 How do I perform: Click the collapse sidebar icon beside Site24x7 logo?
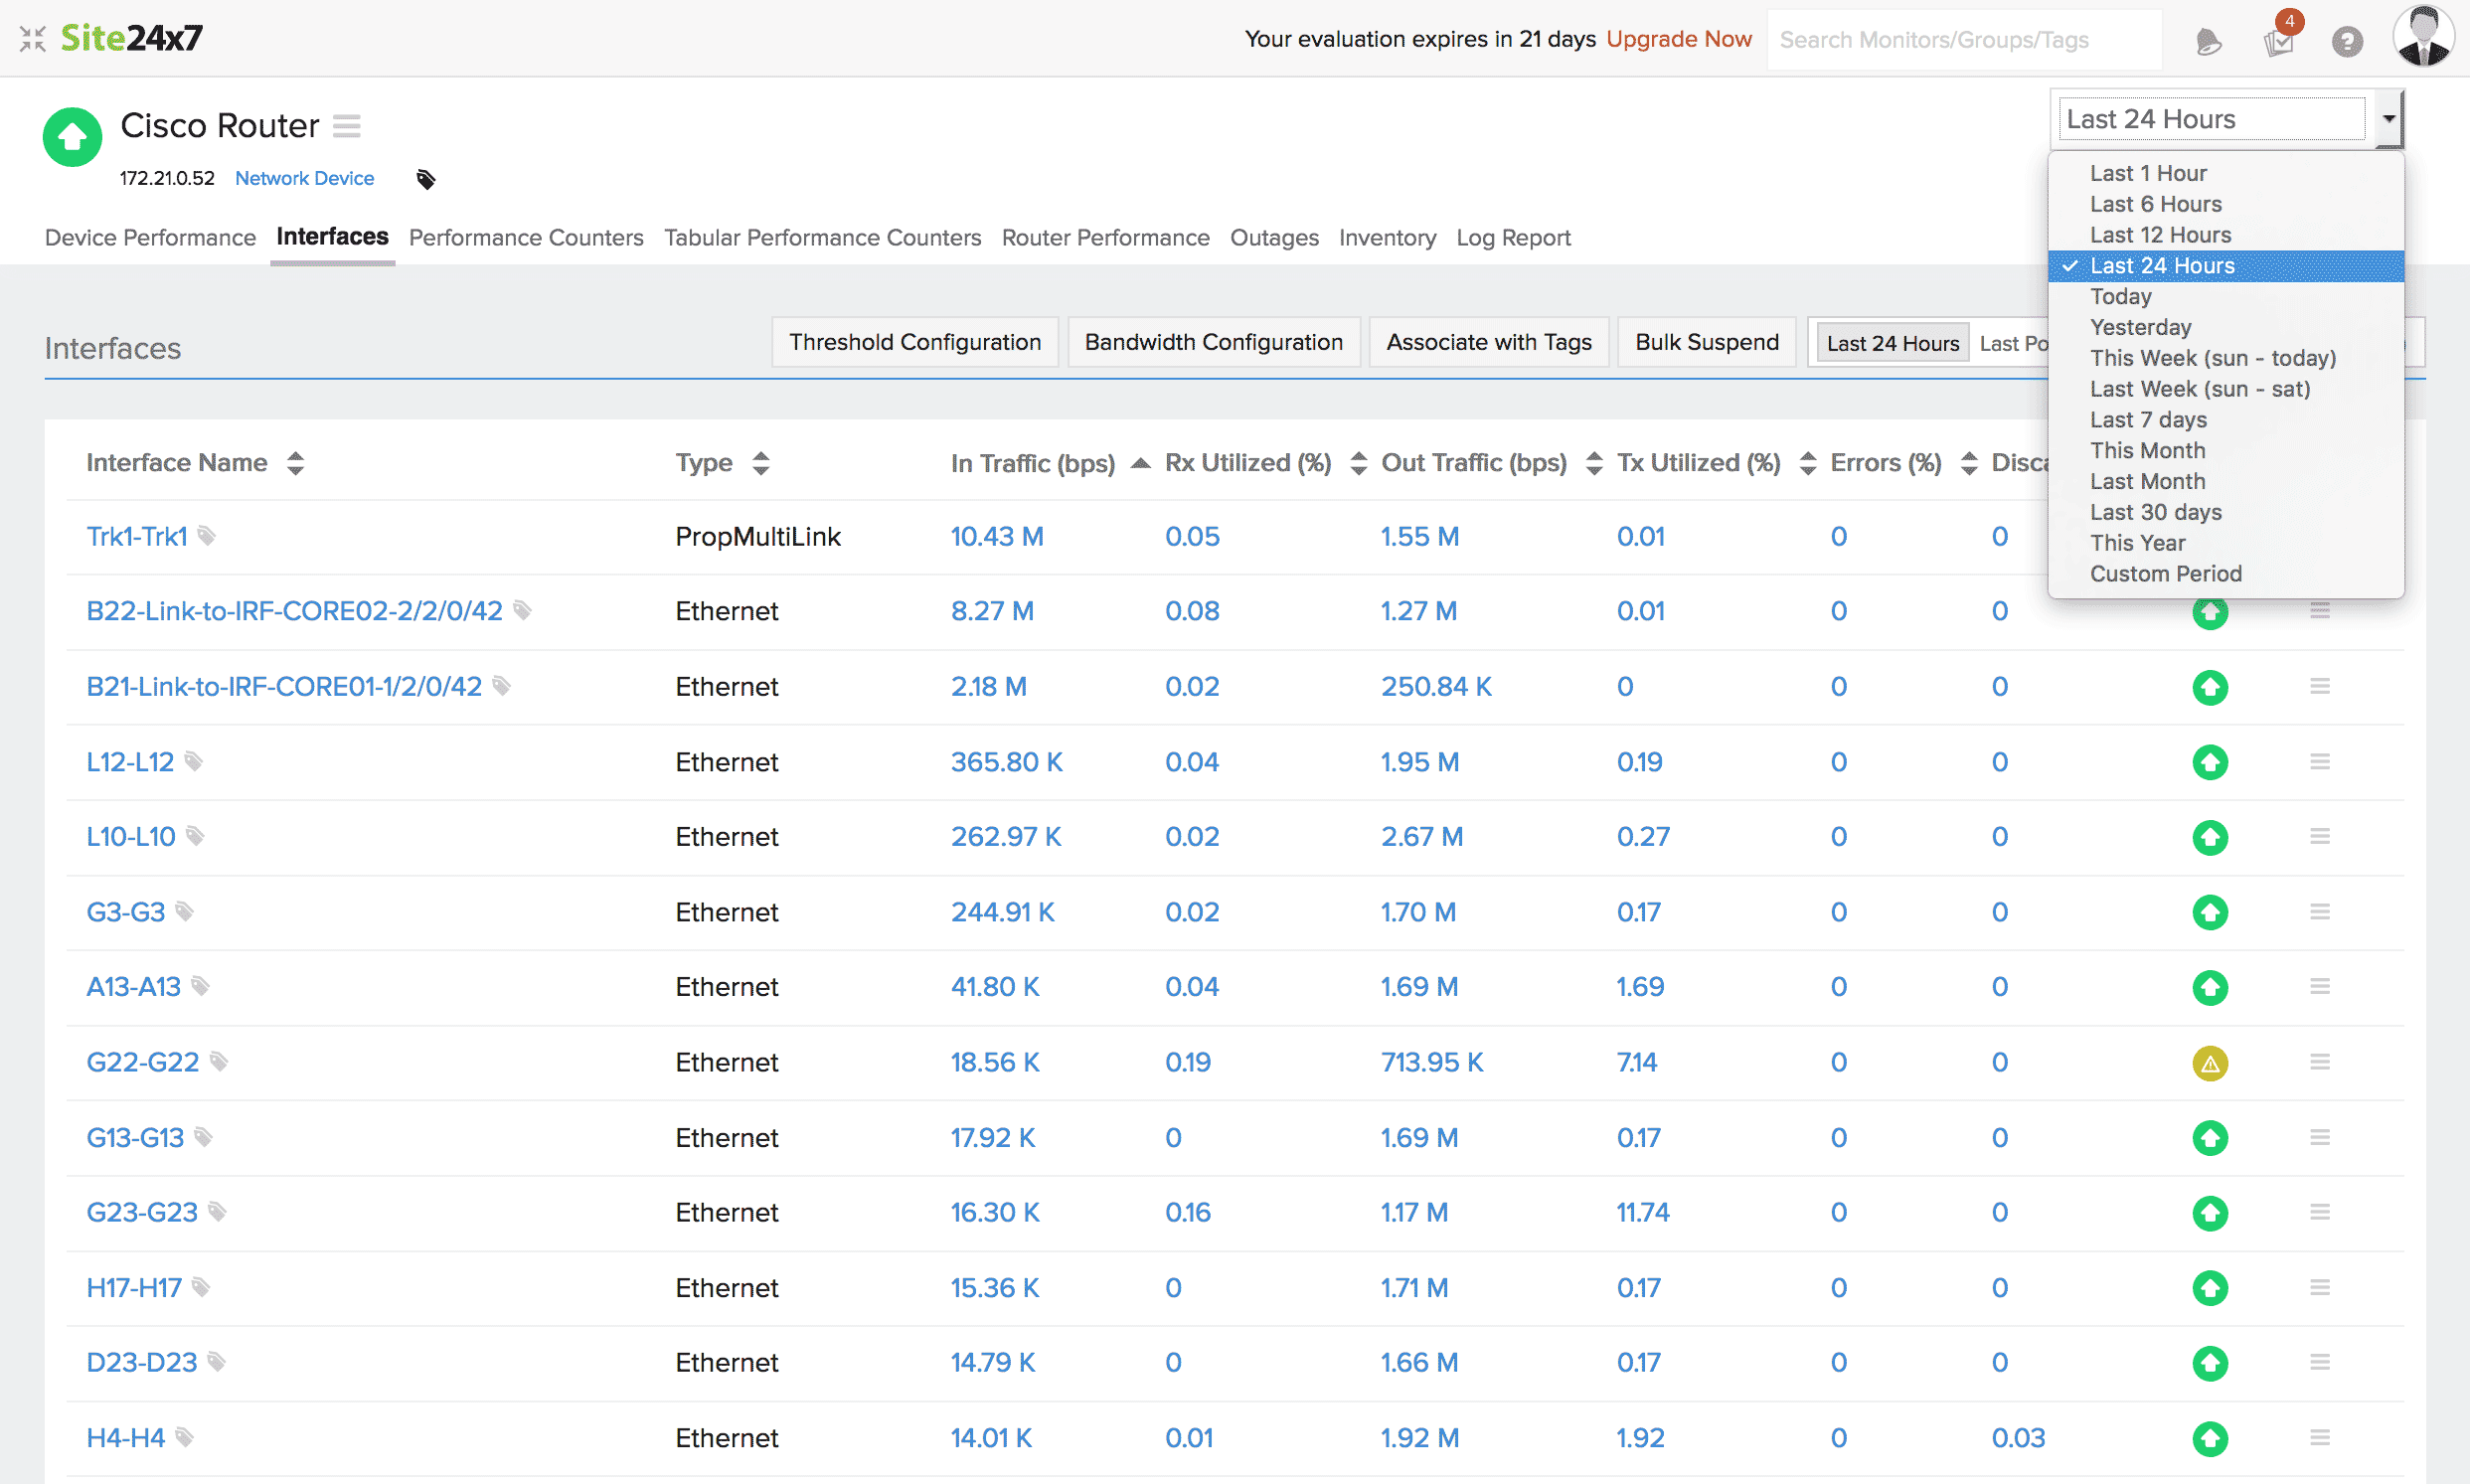coord(32,39)
